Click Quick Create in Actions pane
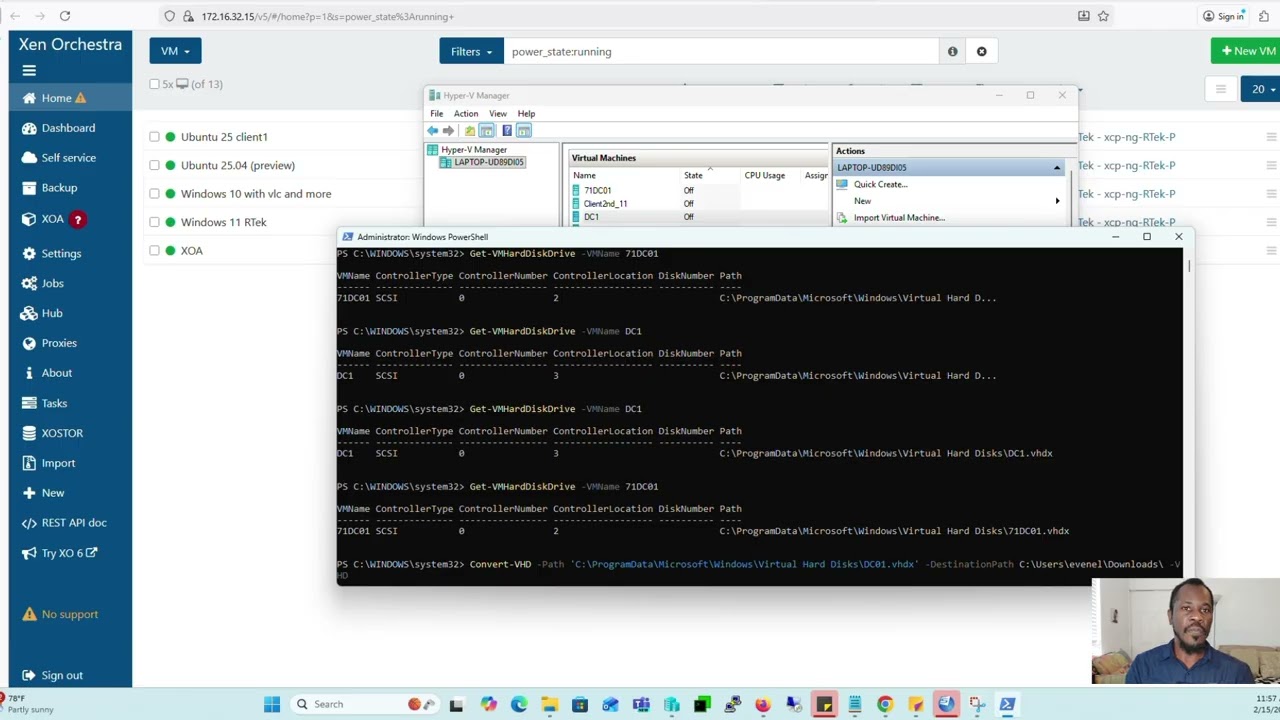 coord(881,184)
